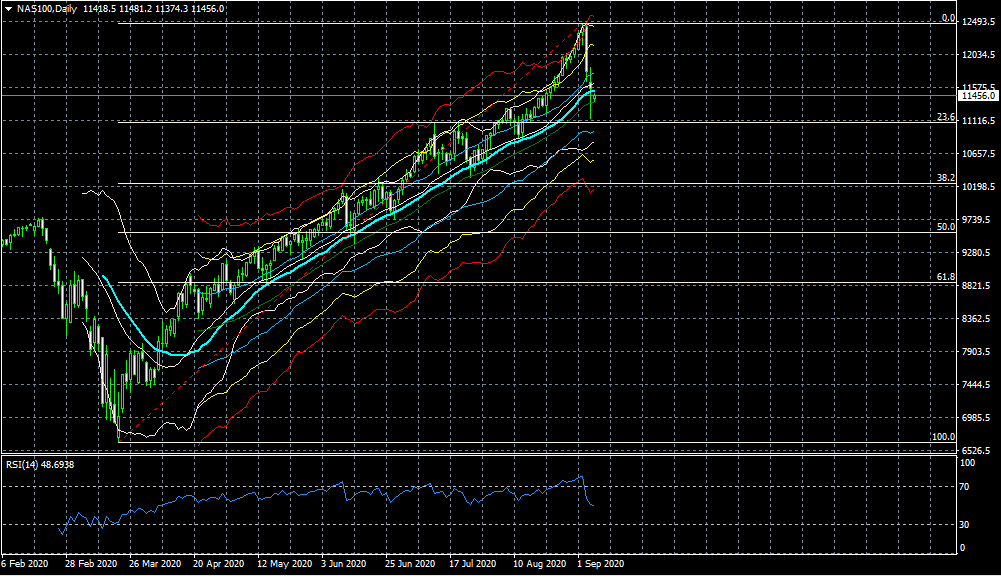This screenshot has height=577, width=1001.
Task: Click the OHLC values 11418.5 11481.2 11374.3 11456.0
Action: 153,9
